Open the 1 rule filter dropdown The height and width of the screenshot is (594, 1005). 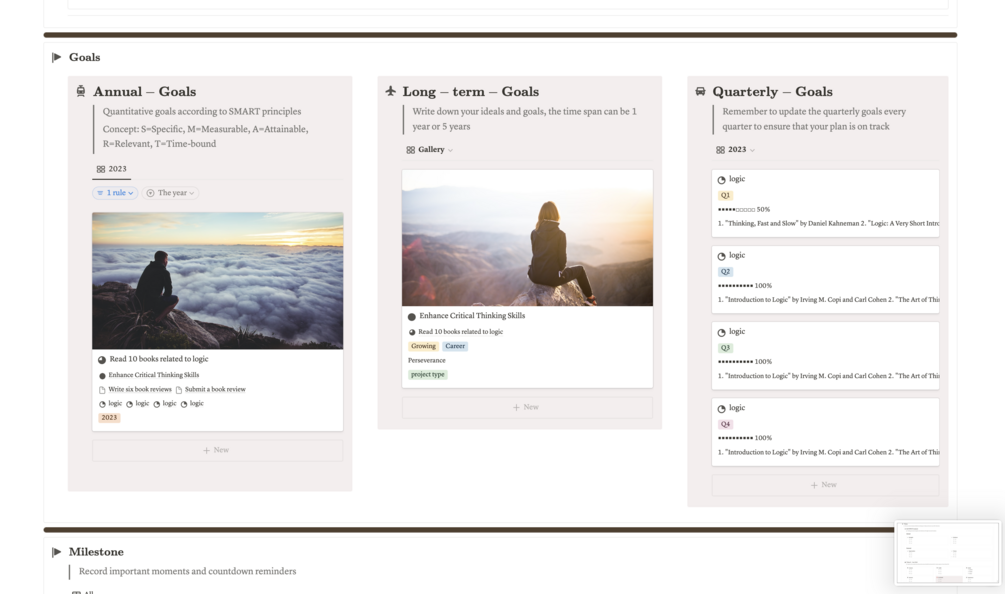pos(115,193)
